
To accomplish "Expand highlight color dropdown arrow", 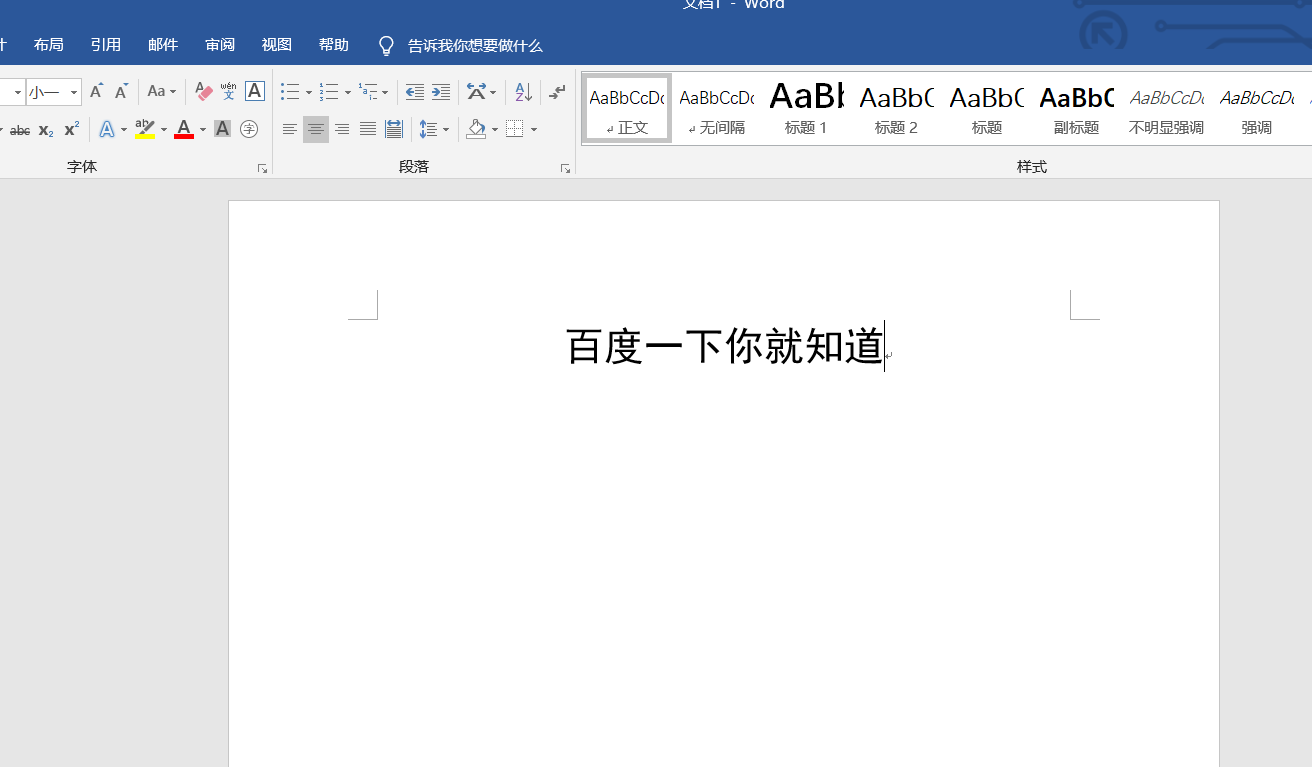I will pos(163,129).
